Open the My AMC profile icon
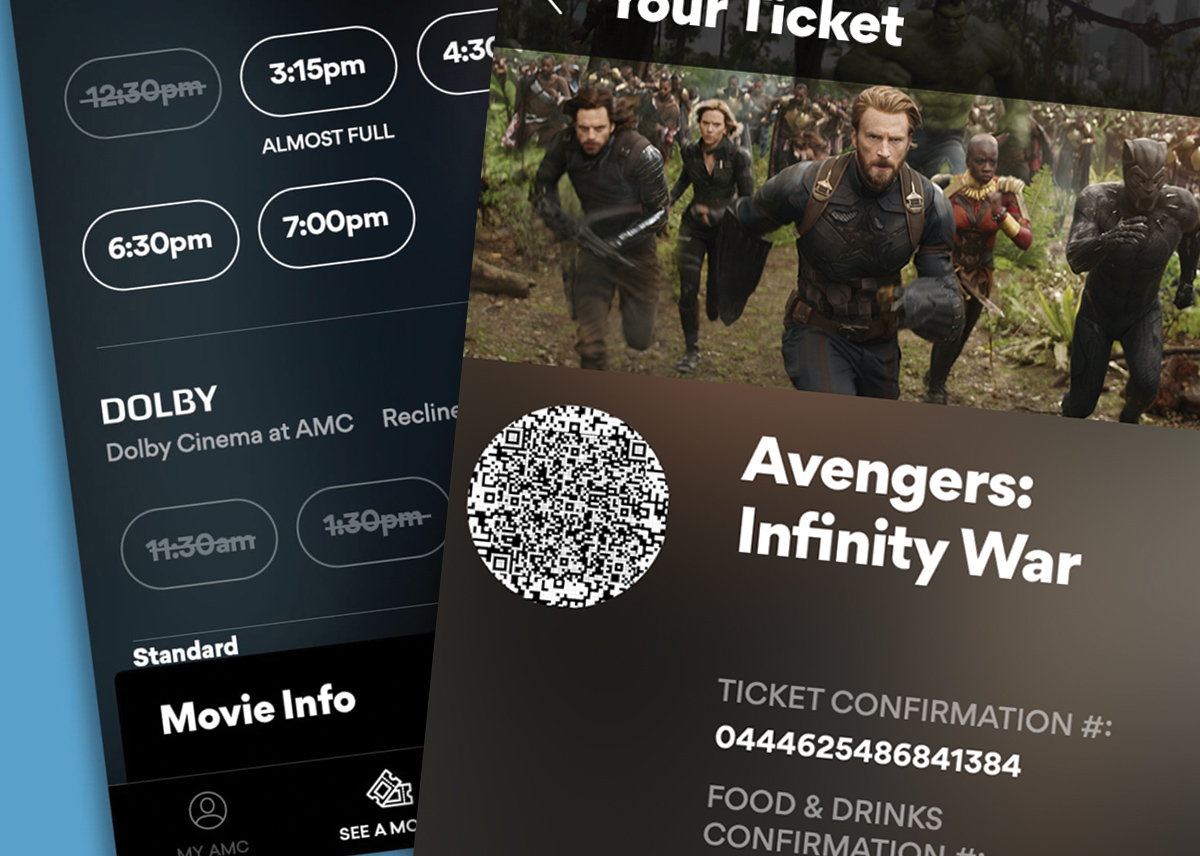The width and height of the screenshot is (1200, 856). [208, 810]
